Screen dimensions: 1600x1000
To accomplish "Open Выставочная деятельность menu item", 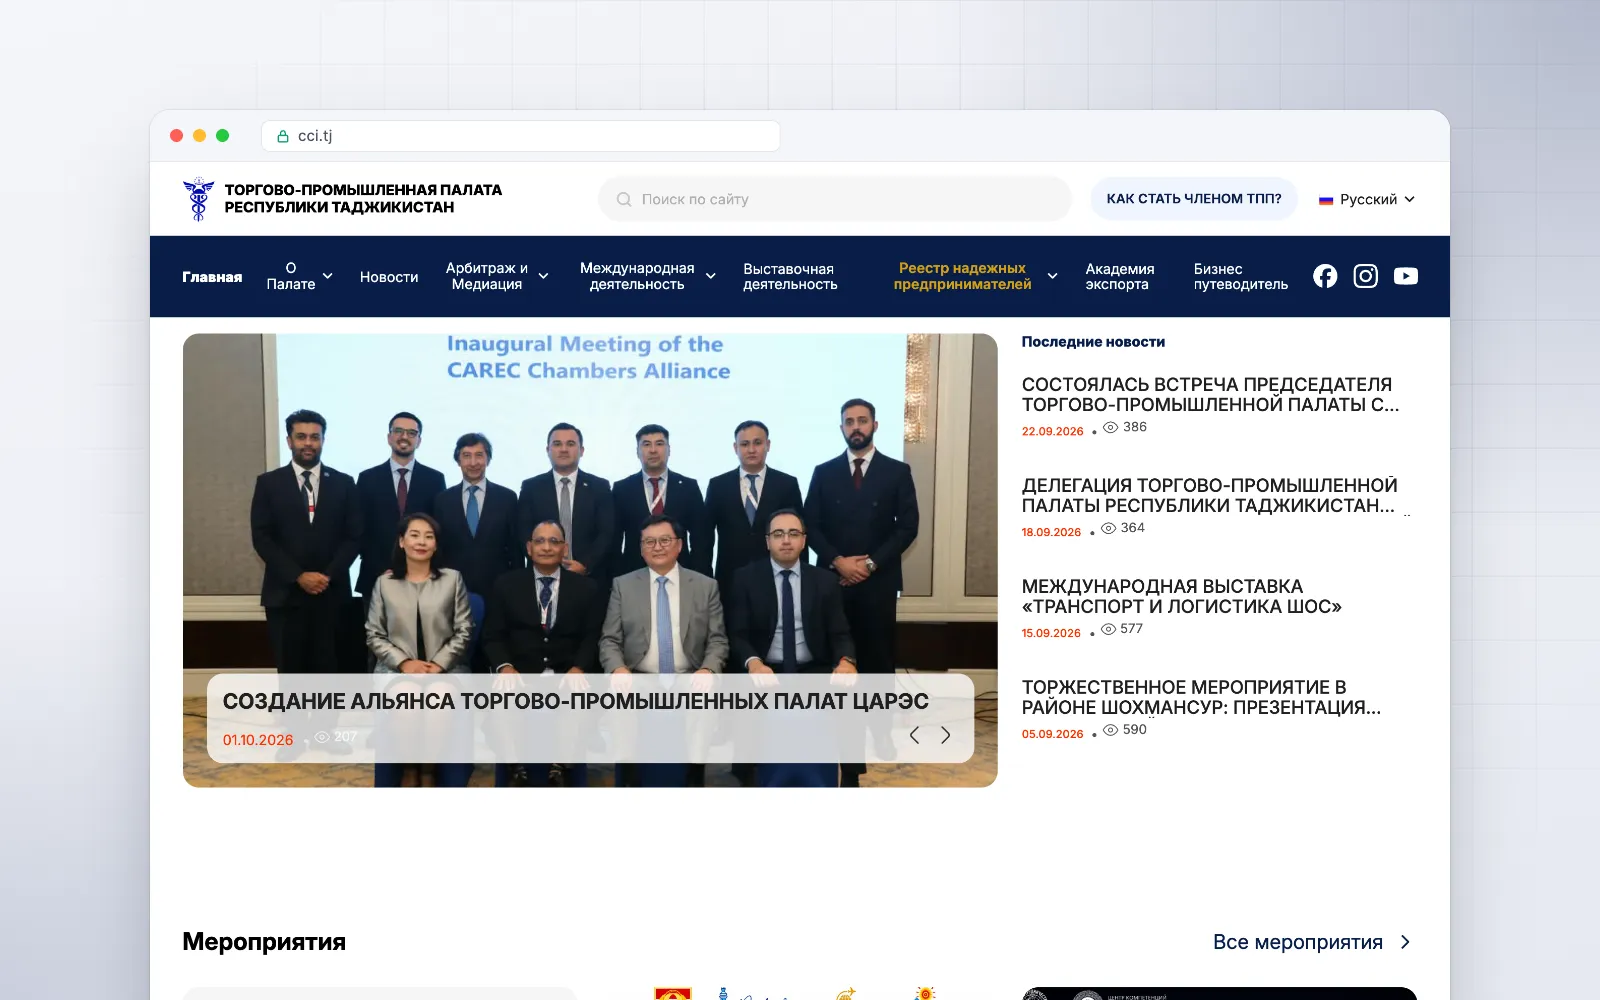I will pos(790,277).
